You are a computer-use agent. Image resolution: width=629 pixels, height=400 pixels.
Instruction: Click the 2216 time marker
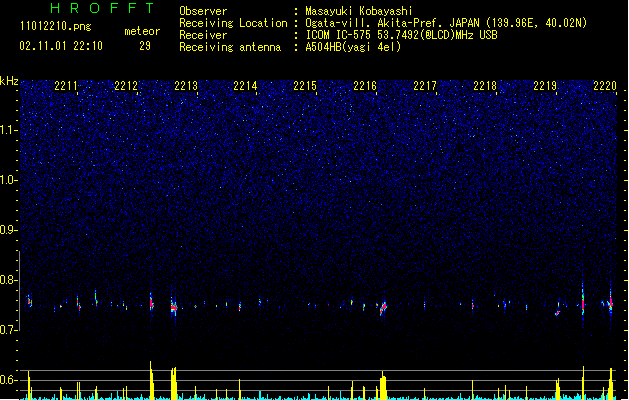pos(365,86)
